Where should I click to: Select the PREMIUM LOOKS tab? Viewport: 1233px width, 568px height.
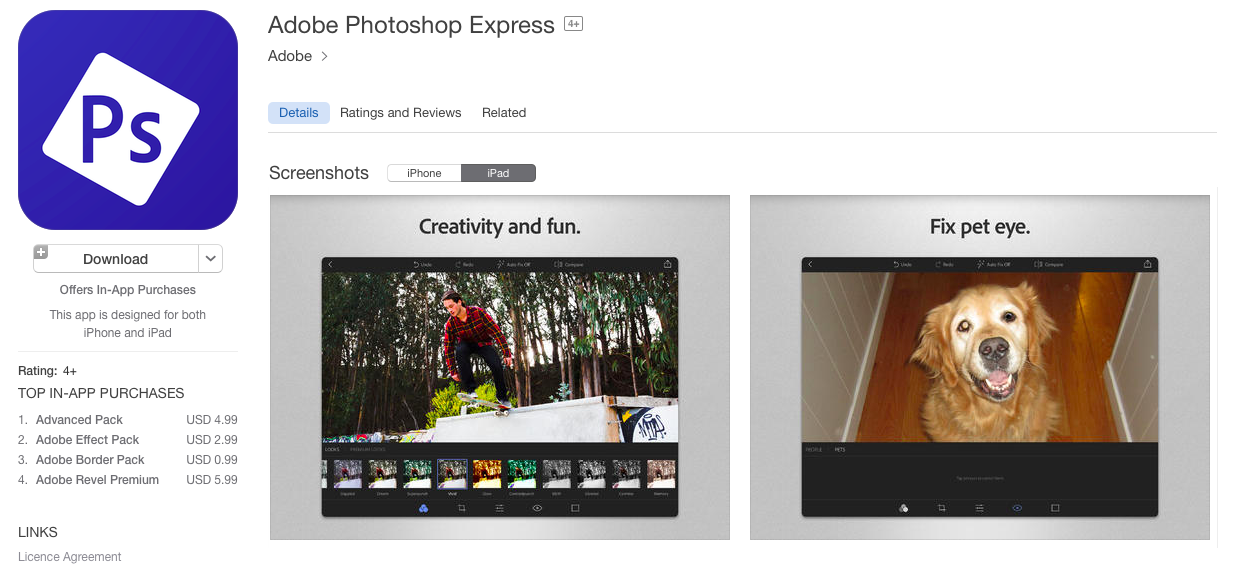(367, 450)
